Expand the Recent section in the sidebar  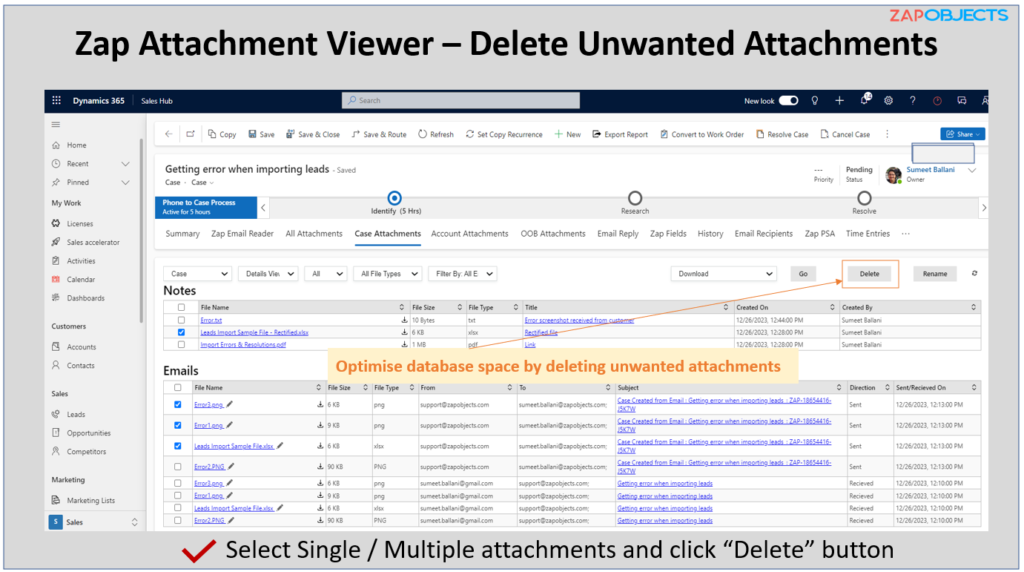(x=125, y=164)
